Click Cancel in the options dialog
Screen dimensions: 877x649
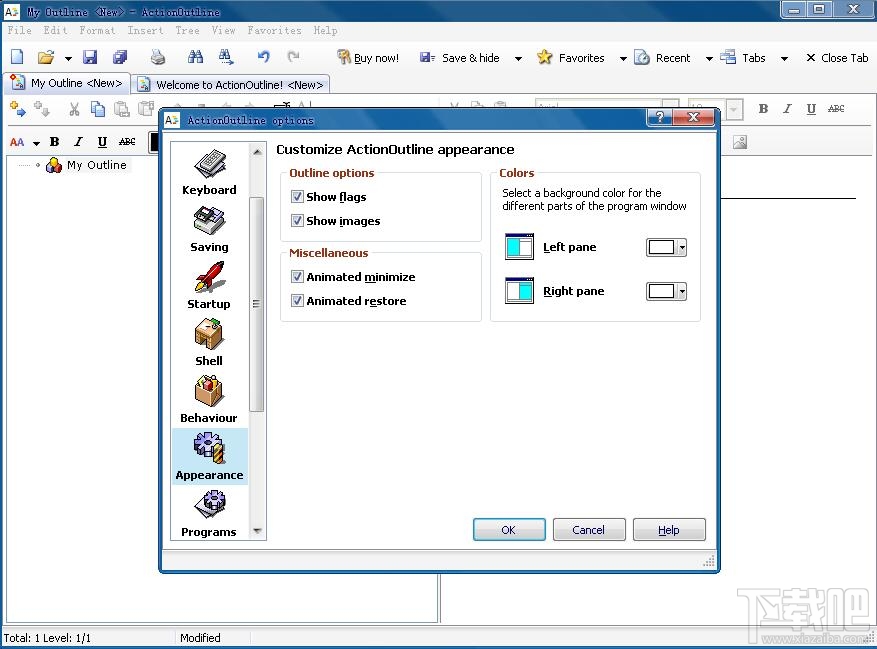pyautogui.click(x=589, y=529)
